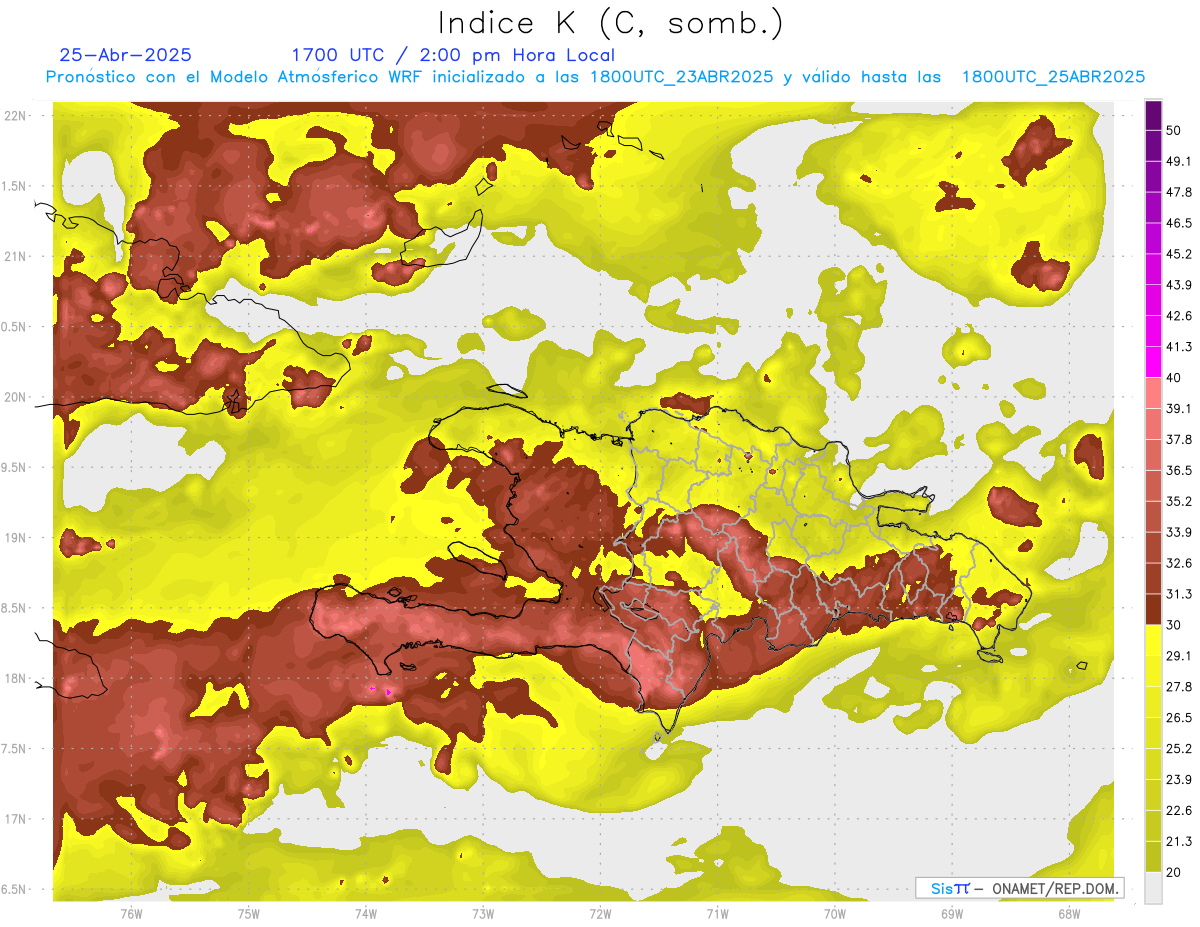Click the colorbar value '29.1'
The width and height of the screenshot is (1200, 927).
click(1179, 656)
